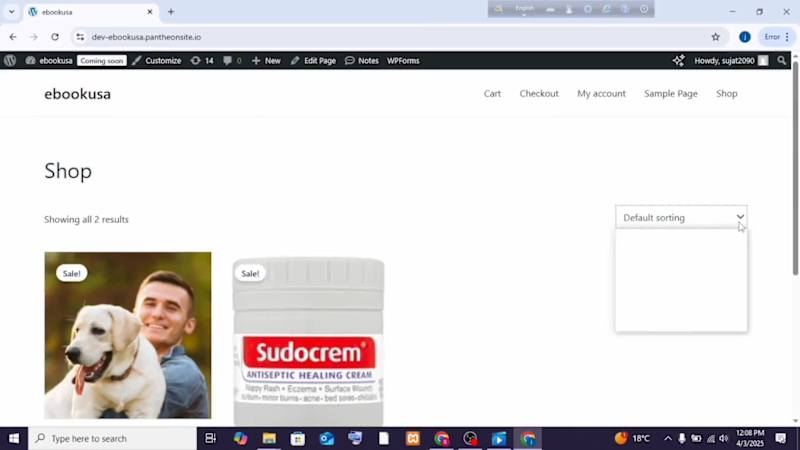Click the browser forward arrow
The height and width of the screenshot is (450, 800).
pos(34,37)
